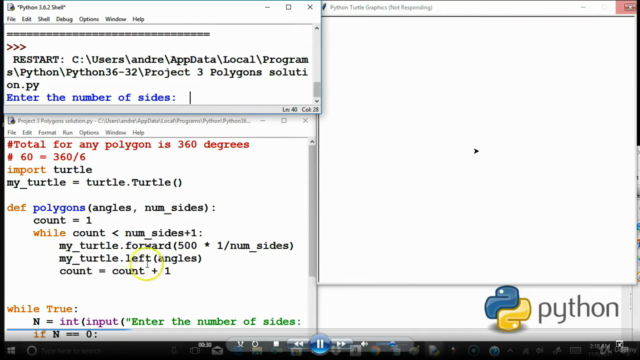Viewport: 640px width, 360px height.
Task: Open the Format menu in editor
Action: 47,133
